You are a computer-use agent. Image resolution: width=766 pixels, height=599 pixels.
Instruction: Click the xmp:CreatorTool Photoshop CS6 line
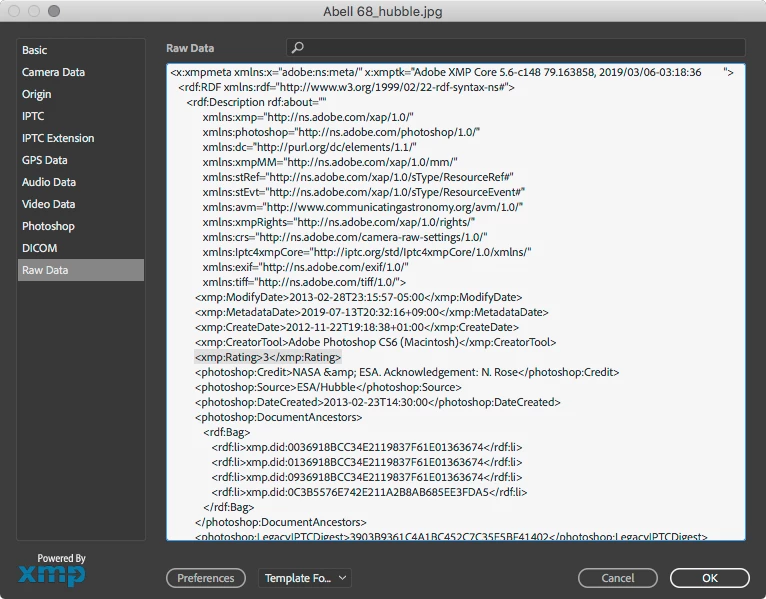pos(376,342)
